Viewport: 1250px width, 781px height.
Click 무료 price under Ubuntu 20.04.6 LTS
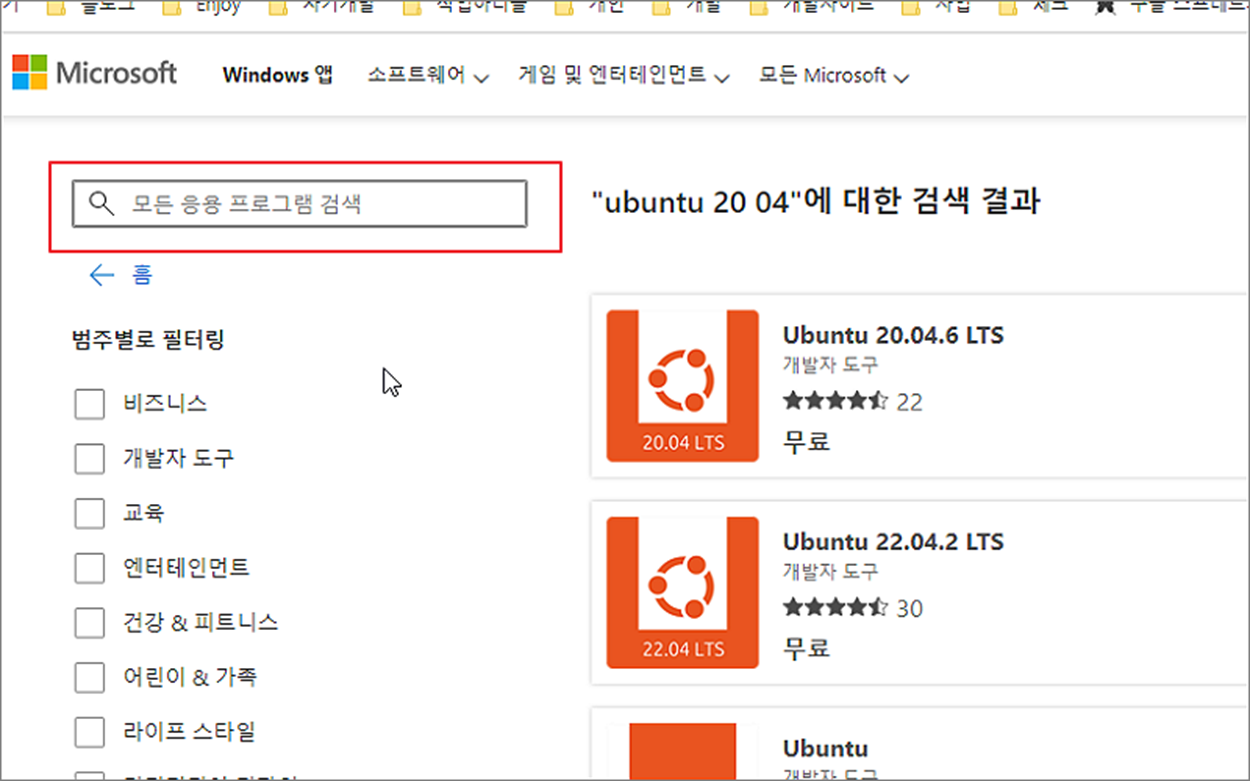(x=807, y=440)
